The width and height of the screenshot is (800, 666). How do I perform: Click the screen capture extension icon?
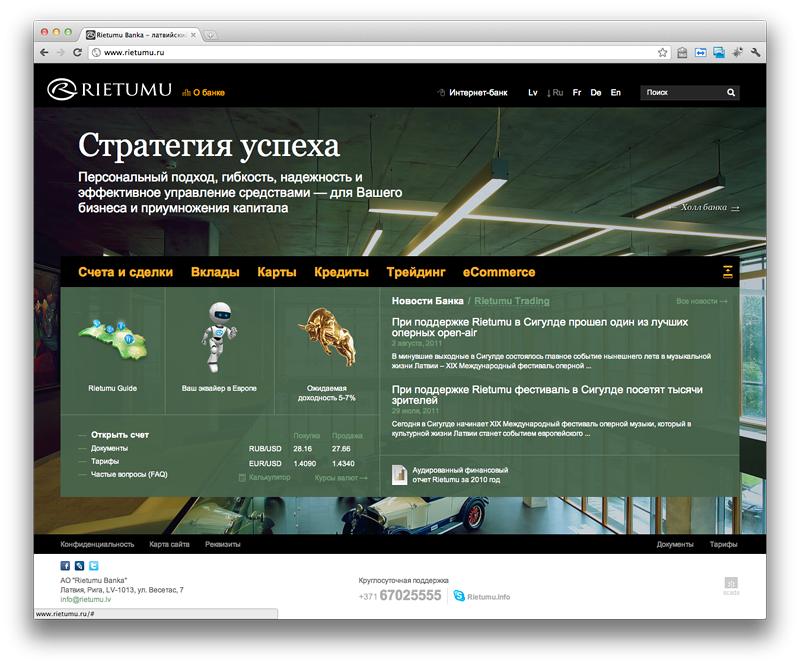click(x=719, y=52)
